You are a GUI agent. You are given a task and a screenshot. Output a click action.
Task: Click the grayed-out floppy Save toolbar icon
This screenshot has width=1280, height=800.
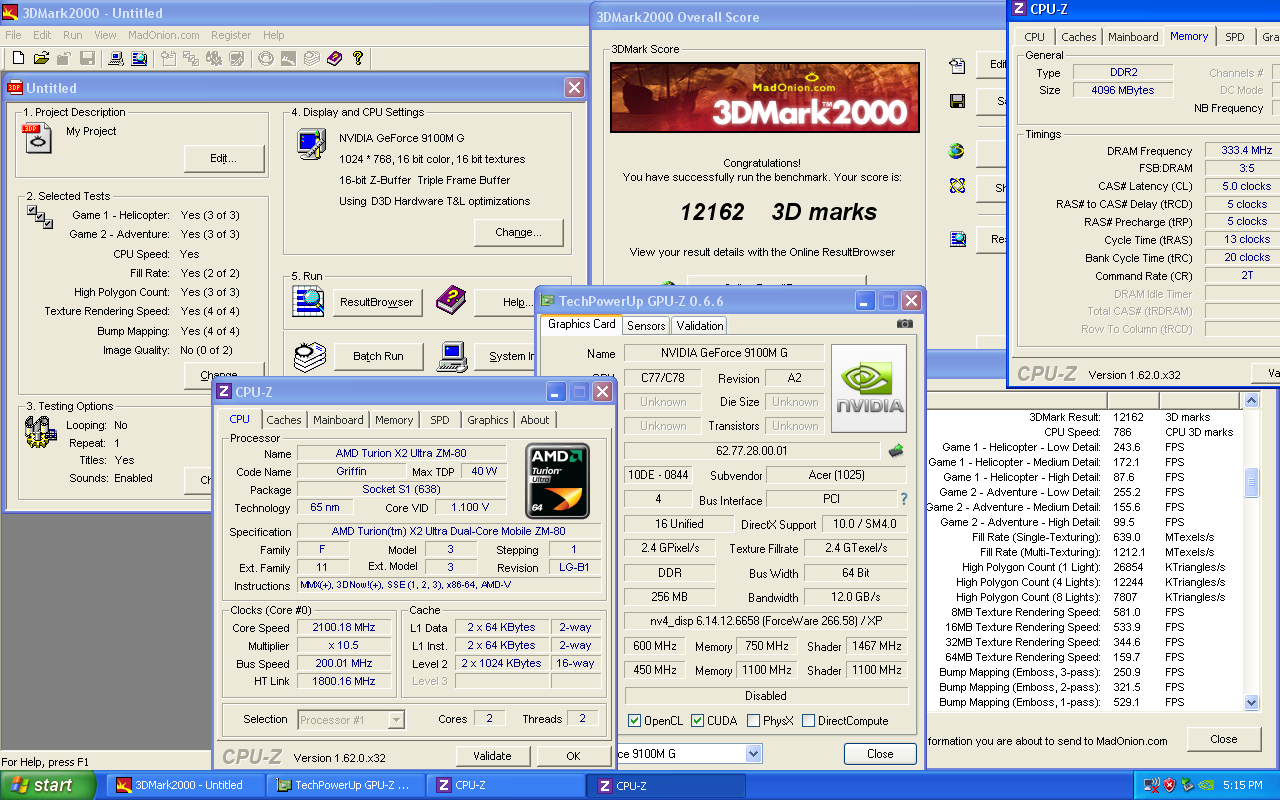coord(88,59)
